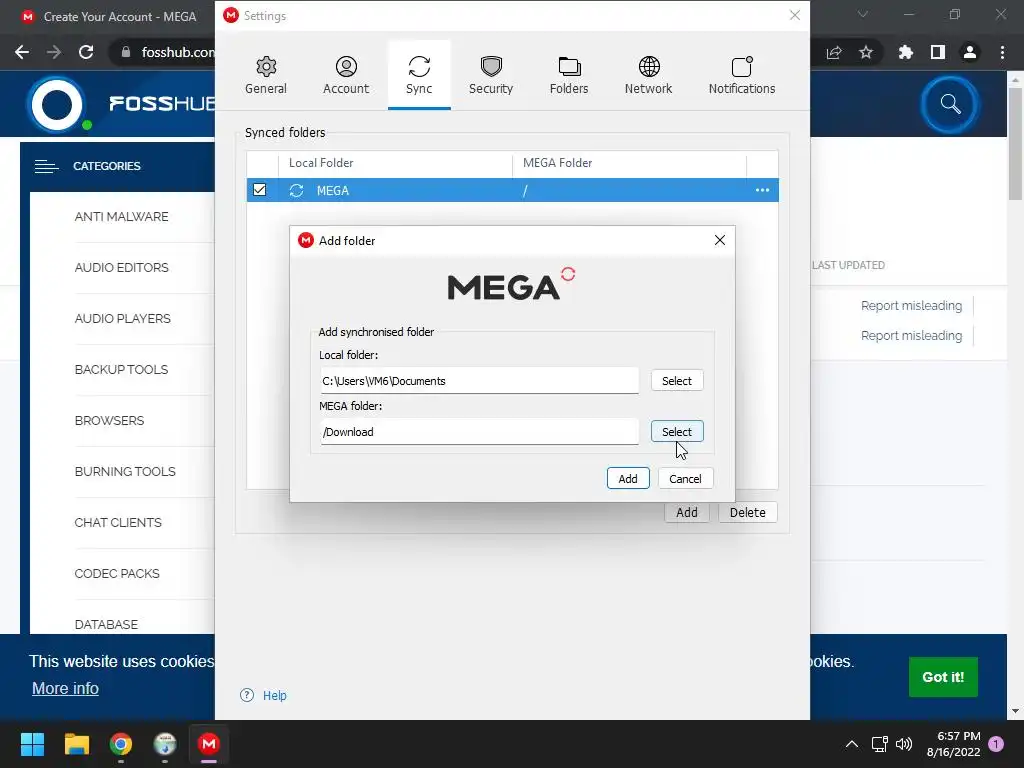Image resolution: width=1024 pixels, height=768 pixels.
Task: Click Delete button below synced folders list
Action: [x=747, y=513]
